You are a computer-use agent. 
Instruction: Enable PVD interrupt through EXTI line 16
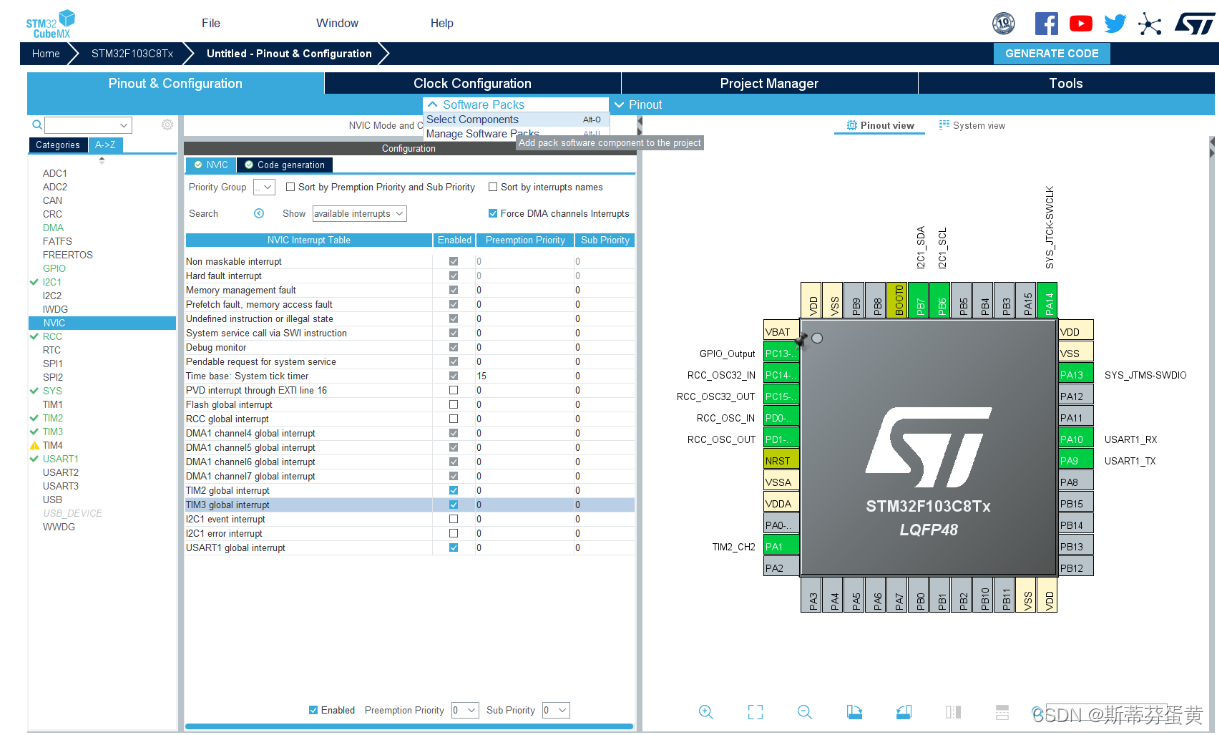tap(454, 390)
